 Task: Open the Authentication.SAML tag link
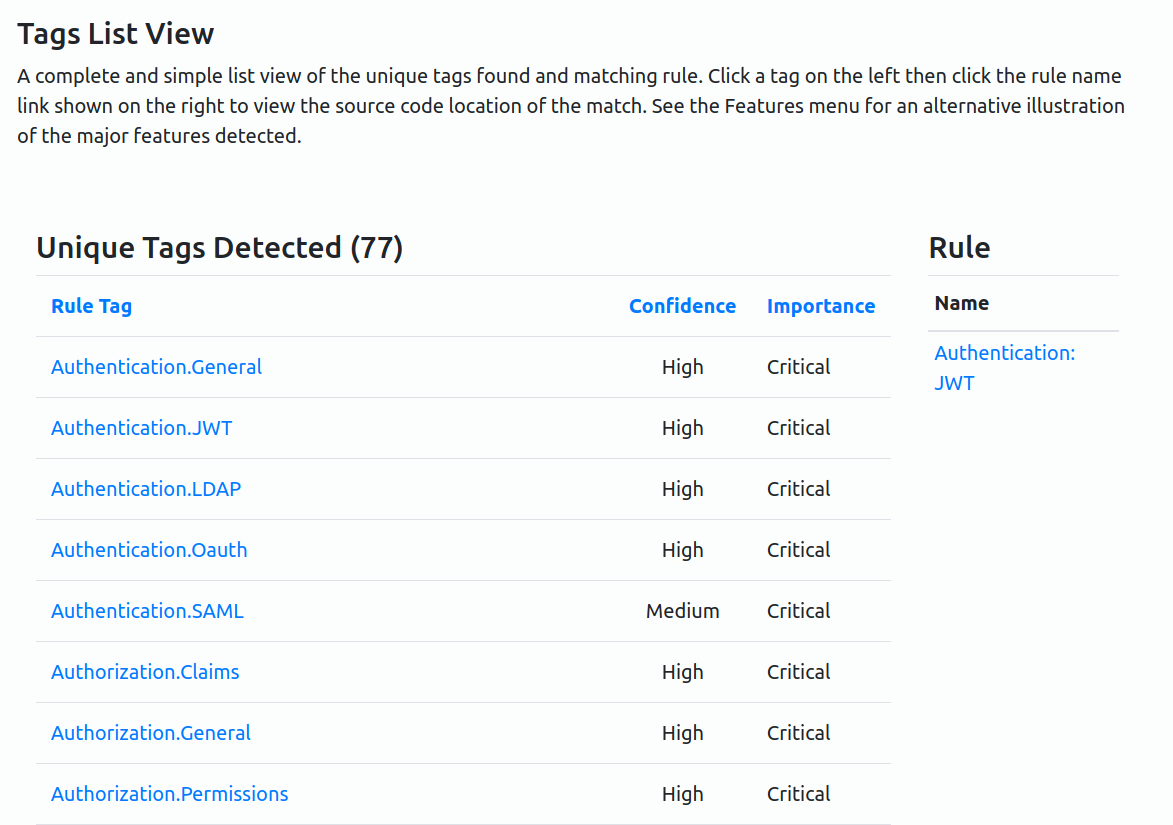point(147,610)
